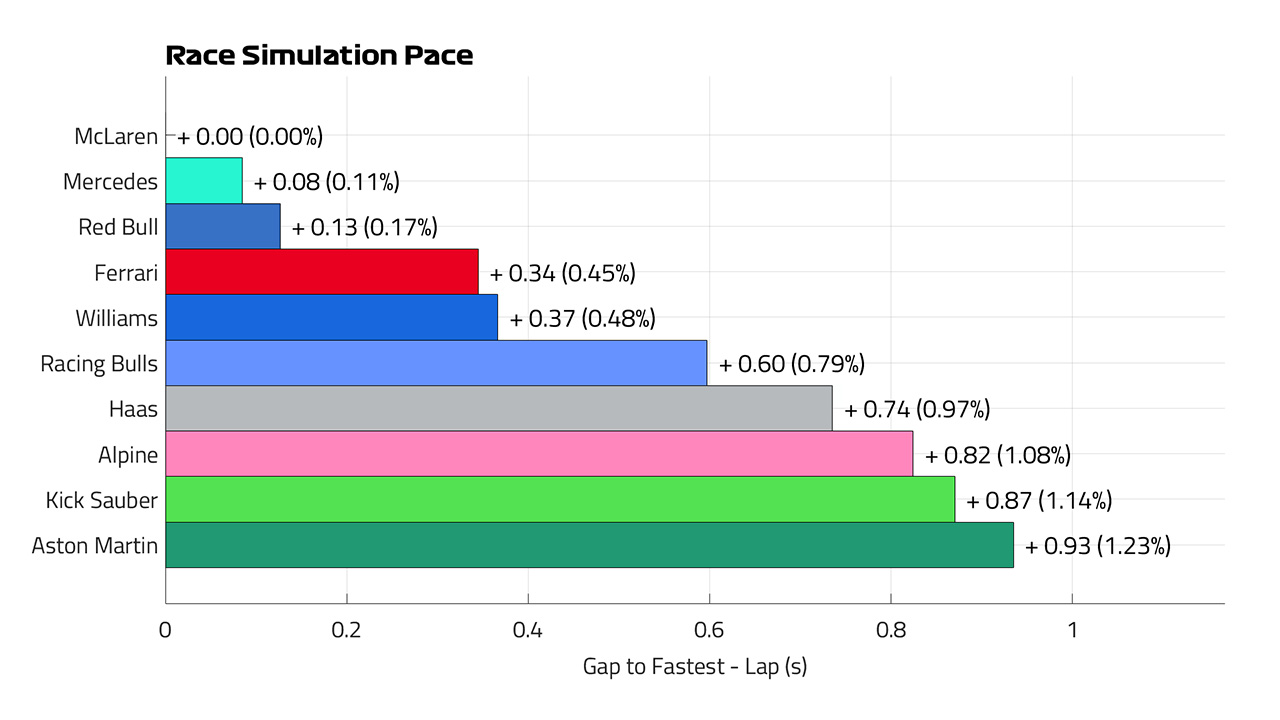Image resolution: width=1280 pixels, height=720 pixels.
Task: Click the Mercedes turquoise bar
Action: point(204,181)
